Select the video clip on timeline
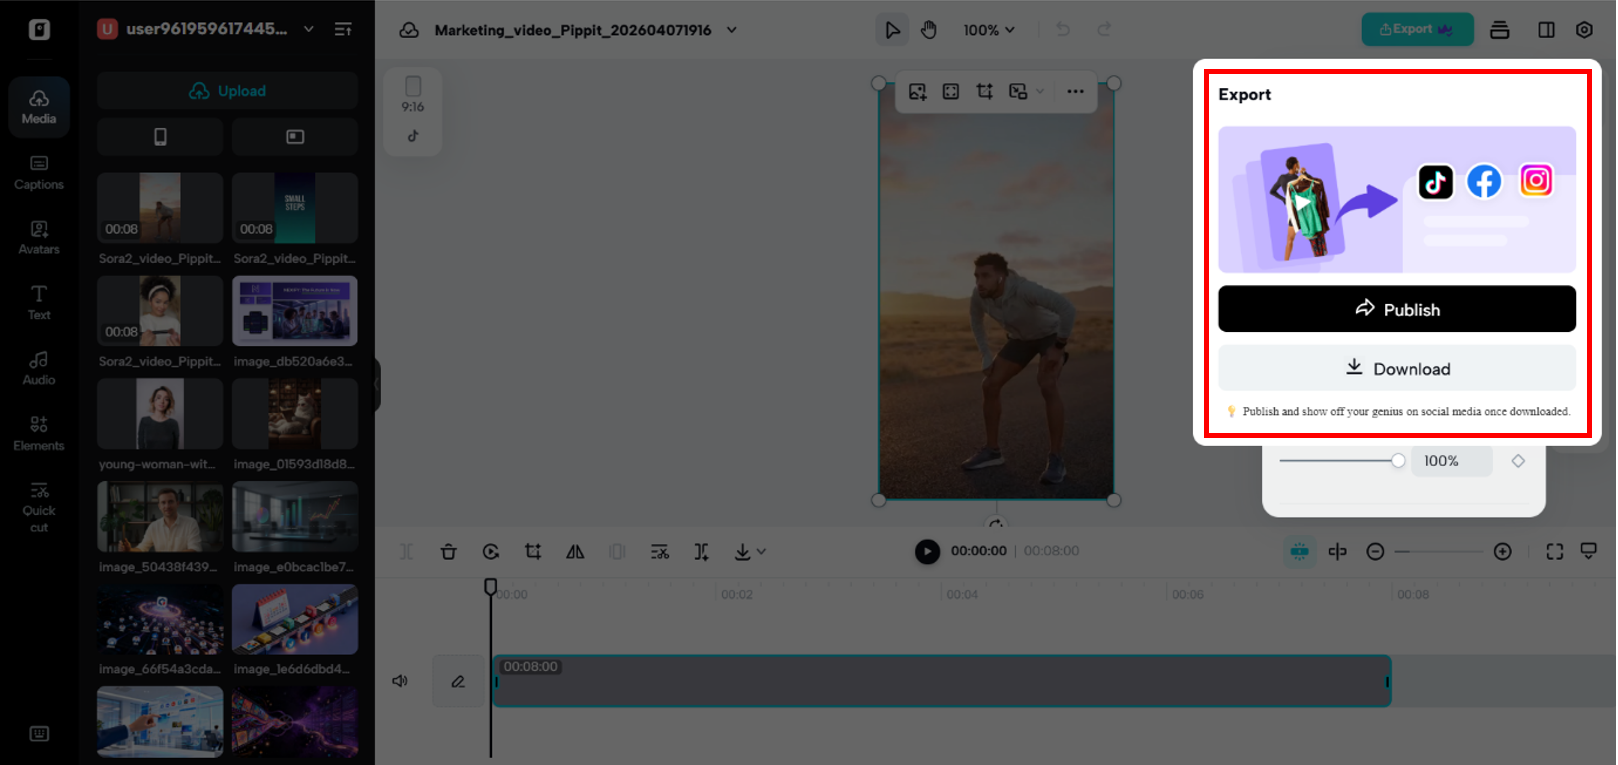The width and height of the screenshot is (1618, 765). pyautogui.click(x=942, y=681)
